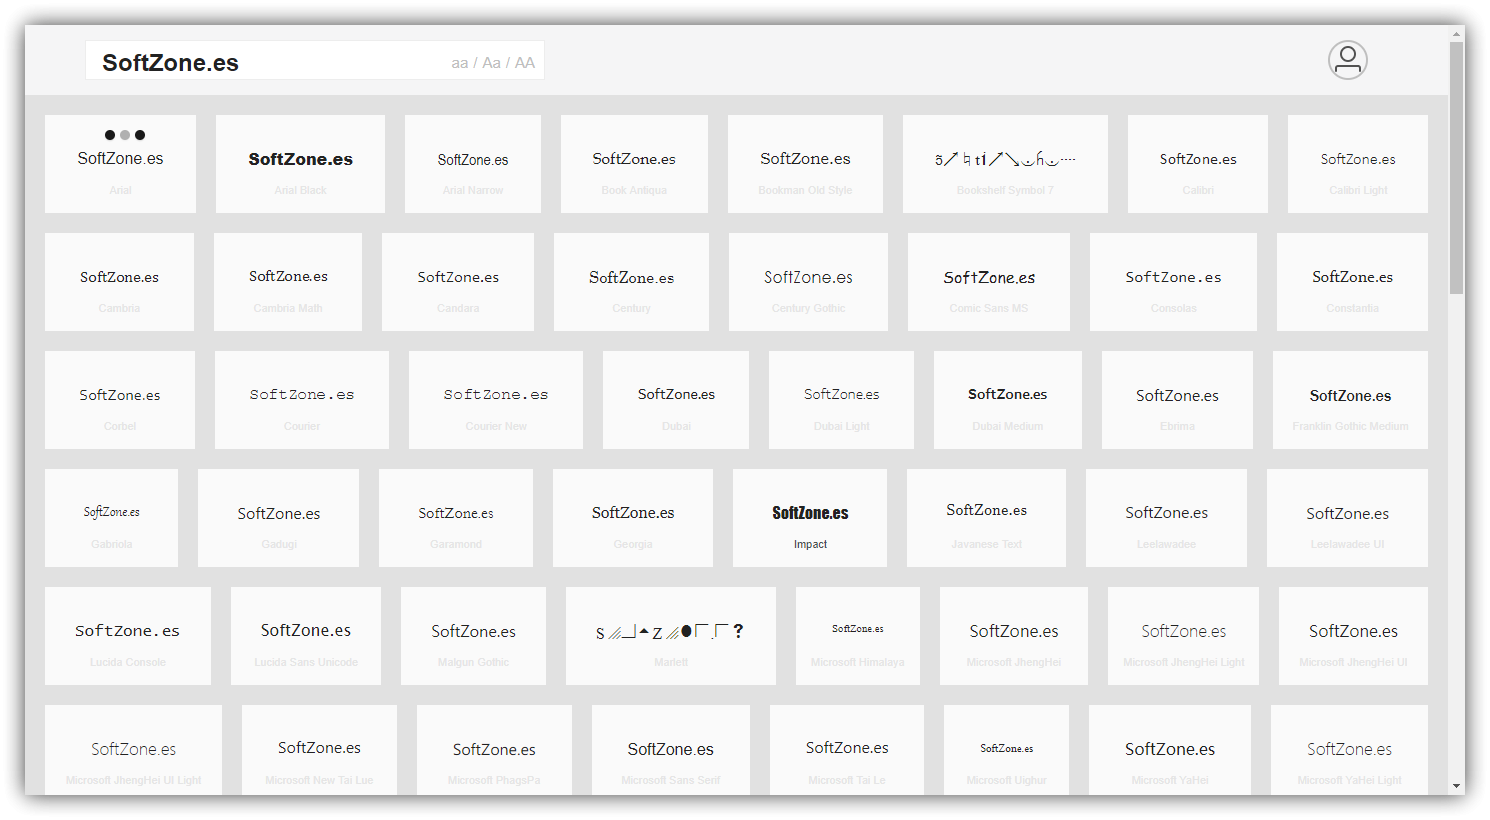The width and height of the screenshot is (1490, 820).
Task: Open the Microsoft JhengHei Light font card
Action: coord(1183,636)
